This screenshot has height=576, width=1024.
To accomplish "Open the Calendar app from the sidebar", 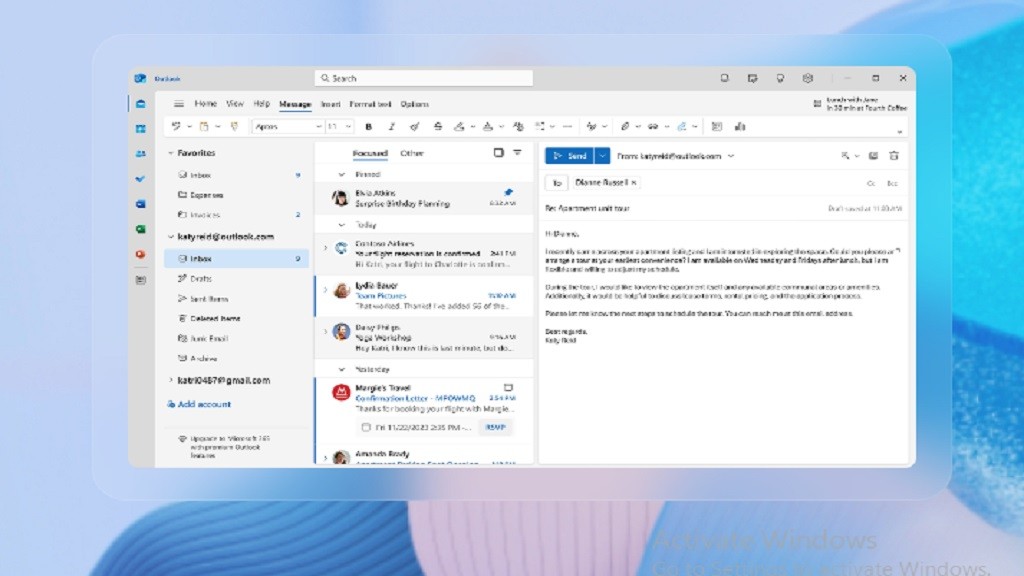I will [x=141, y=128].
